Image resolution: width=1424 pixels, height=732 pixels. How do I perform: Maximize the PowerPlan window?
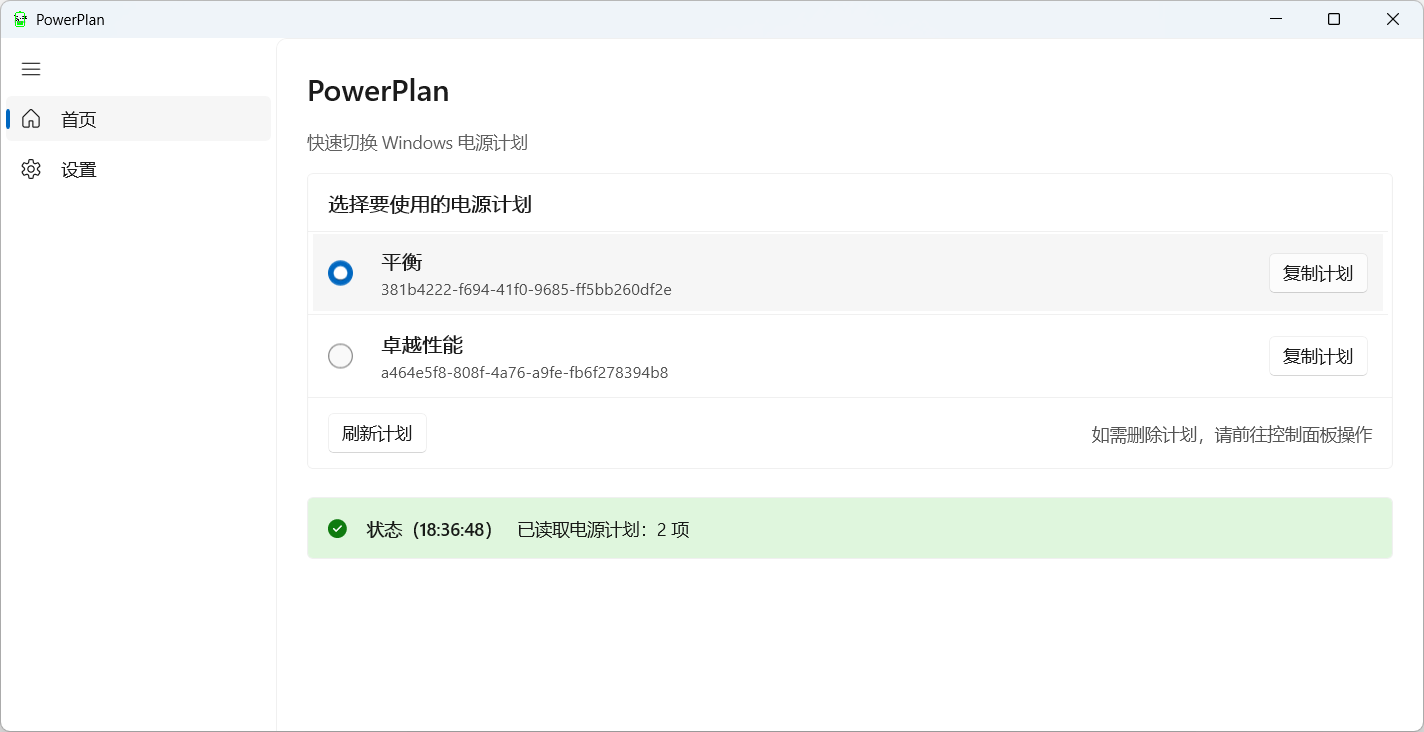1334,19
